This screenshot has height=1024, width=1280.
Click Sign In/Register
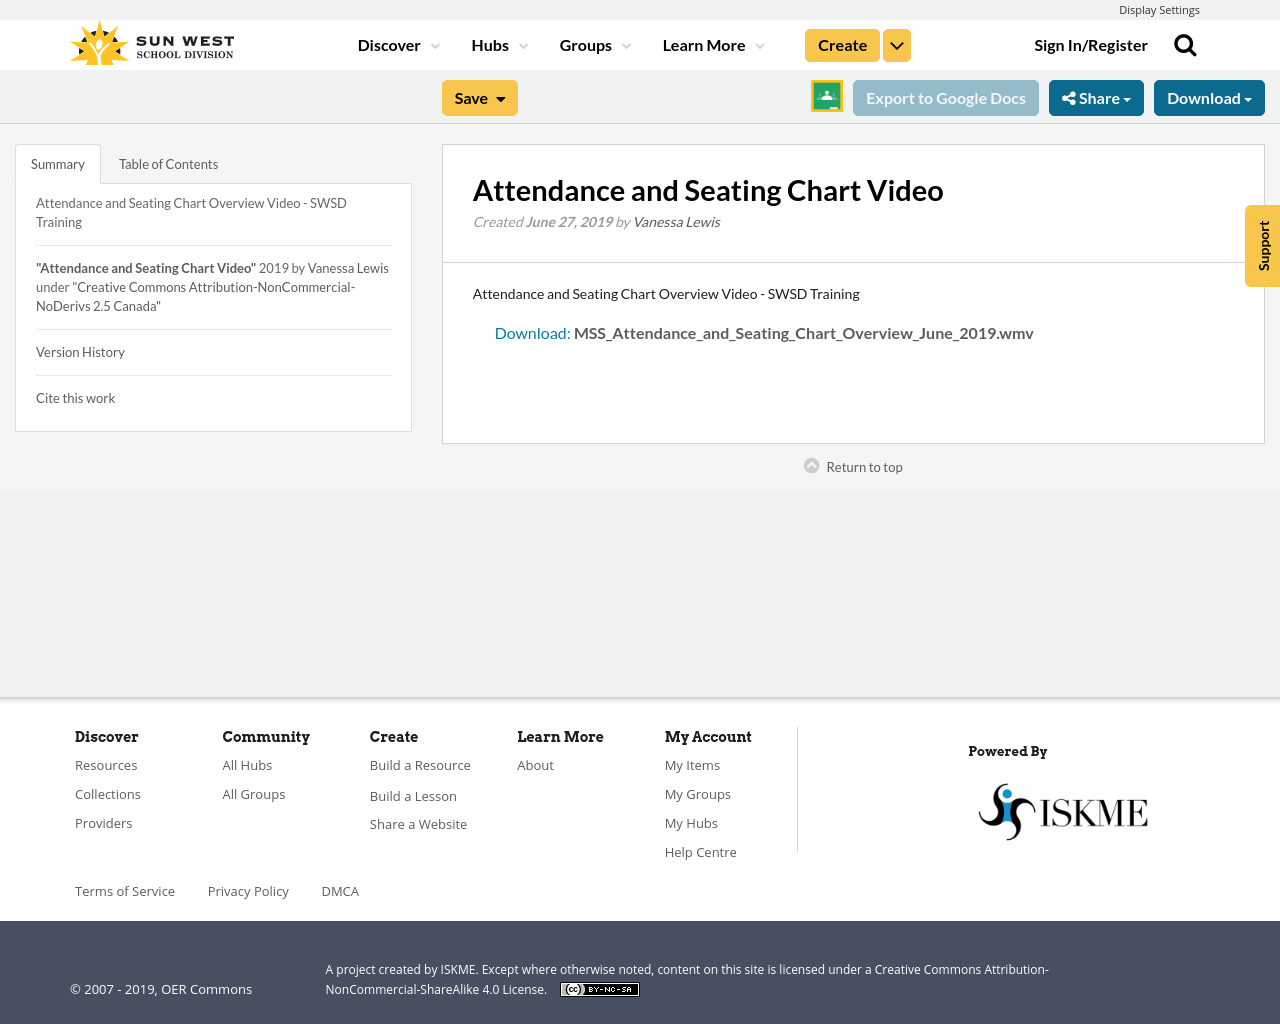point(1091,46)
